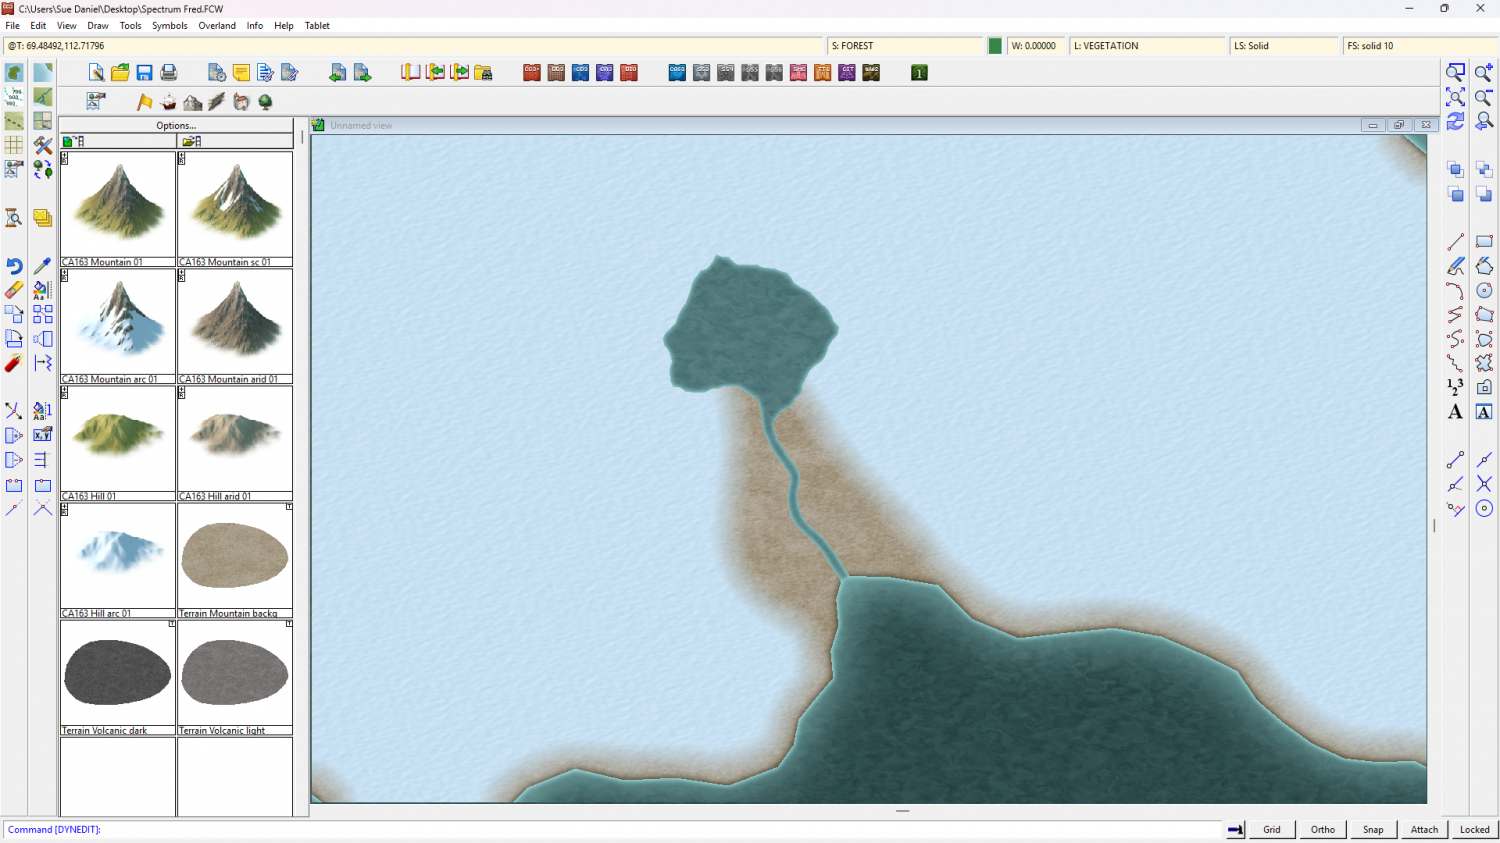Open the sheet selector showing FOREST
Viewport: 1500px width, 843px height.
[x=905, y=46]
